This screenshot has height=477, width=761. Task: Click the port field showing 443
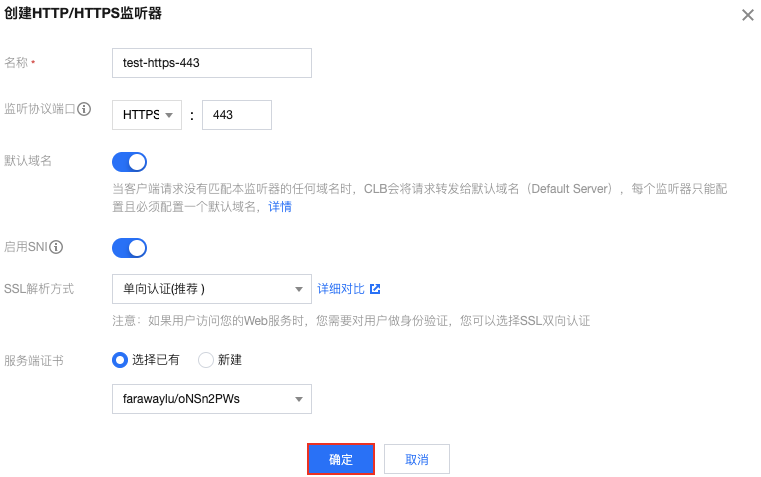click(x=237, y=115)
